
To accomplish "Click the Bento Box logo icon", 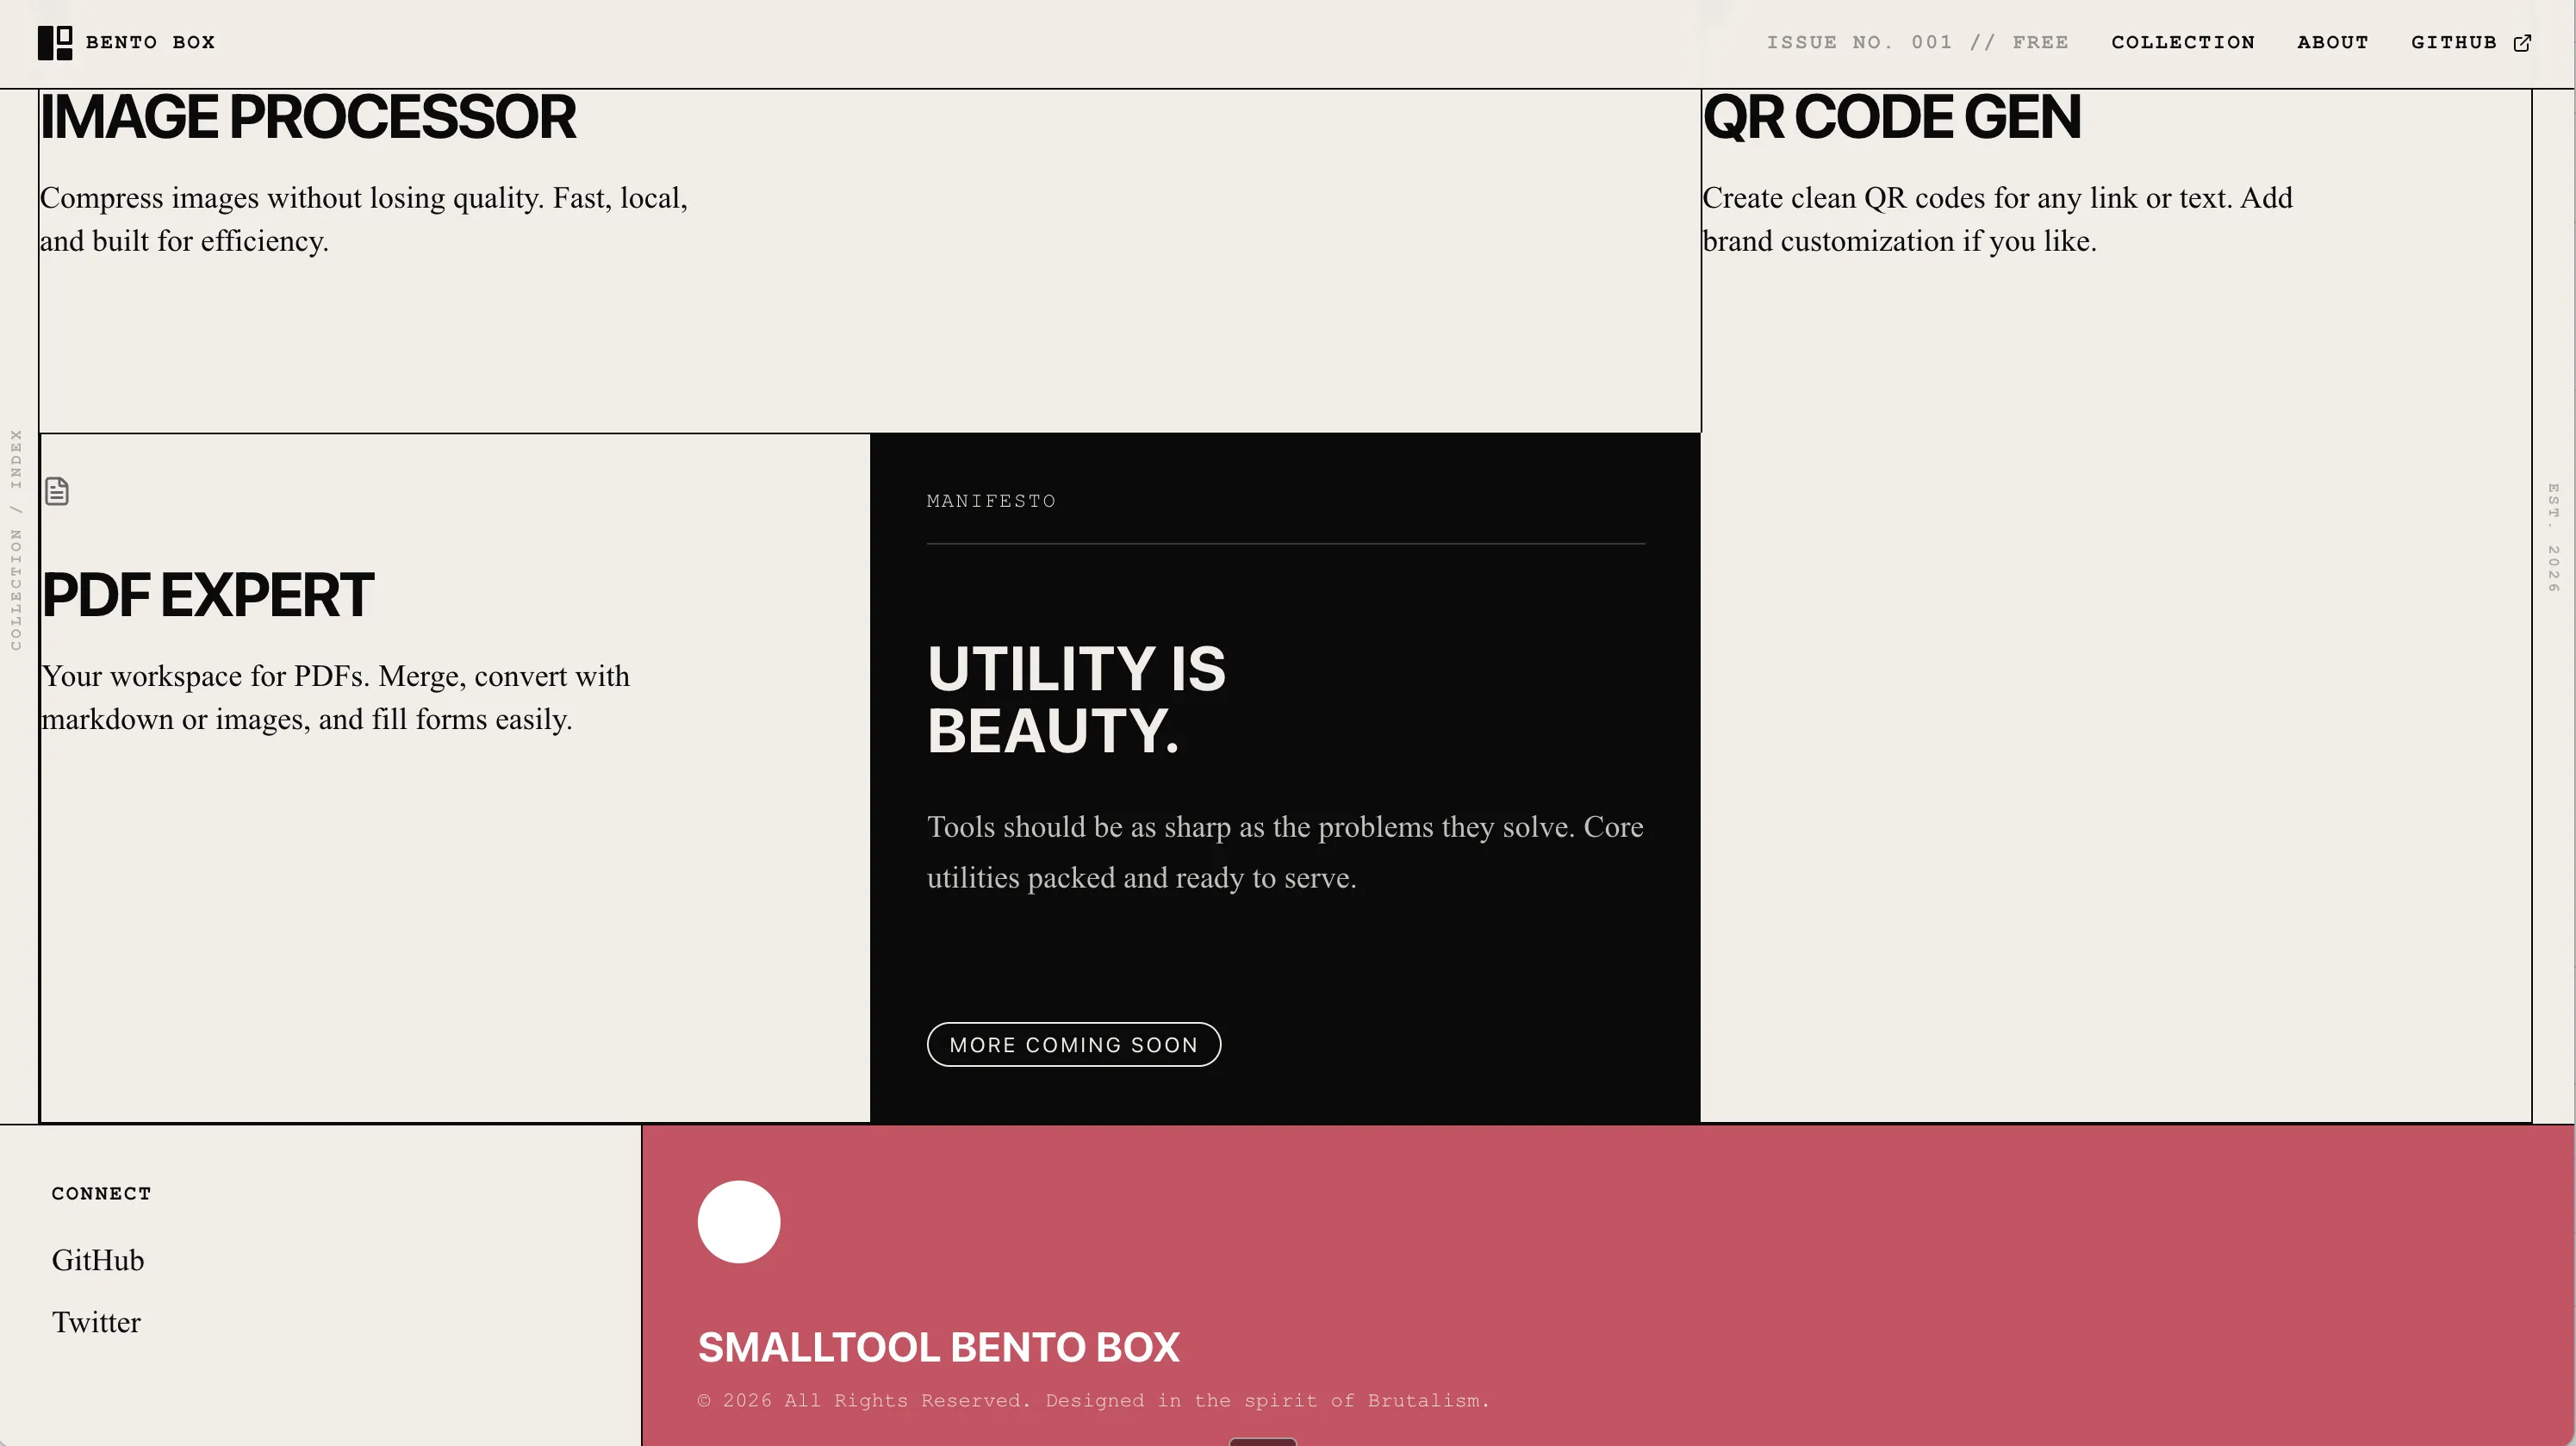I will pyautogui.click(x=55, y=43).
